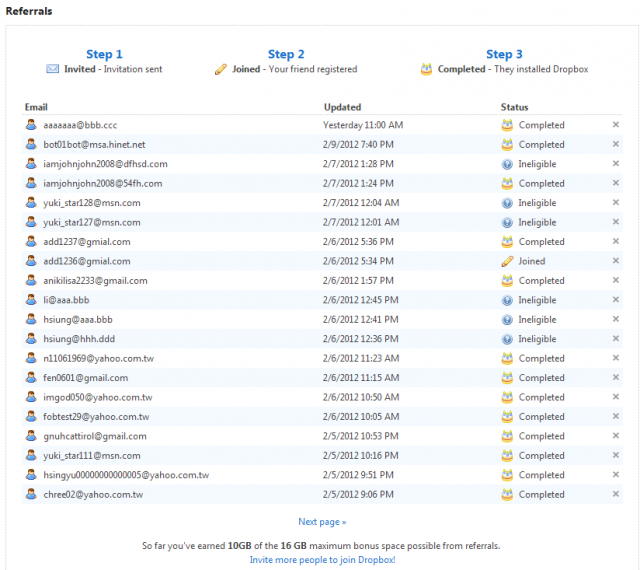Viewport: 640px width, 570px height.
Task: Remove anikilisa2233@gmail.com referral with X
Action: tap(616, 280)
